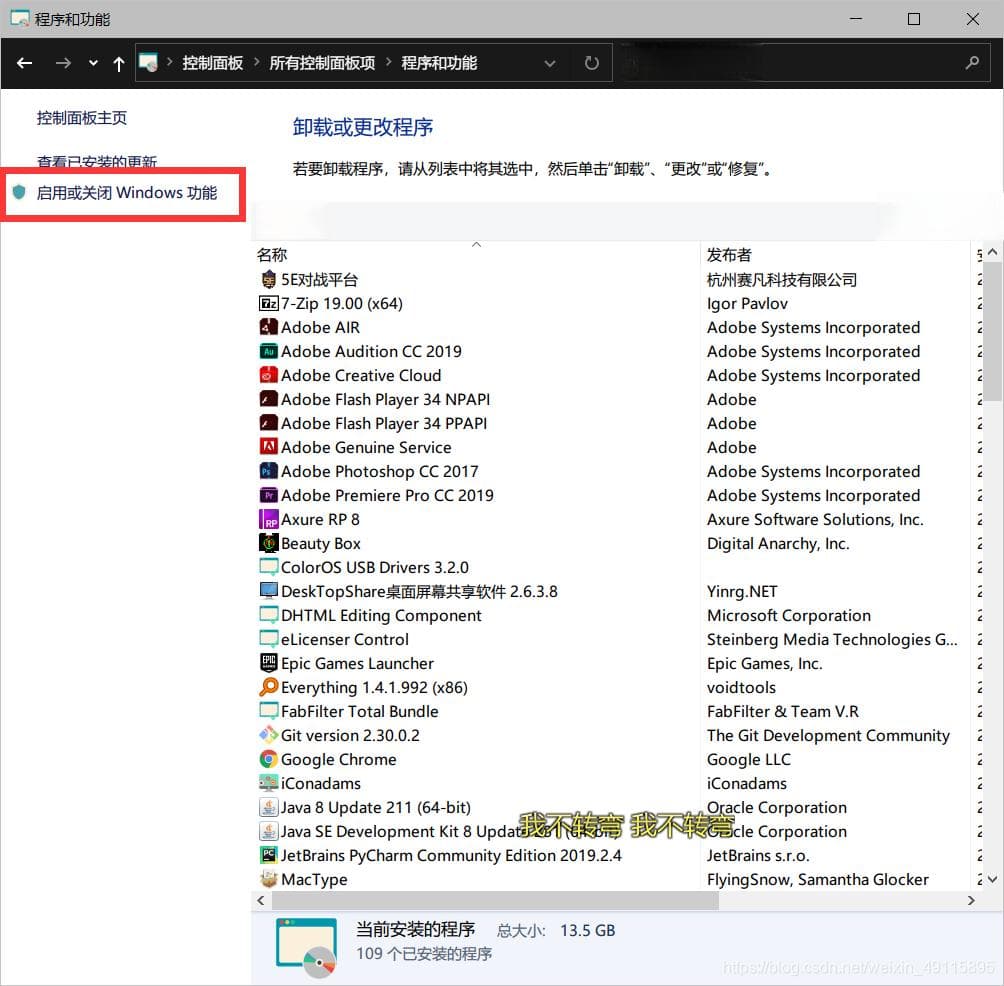Select Adobe Audition CC 2019 icon
Screen dimensions: 1004x986
[268, 352]
